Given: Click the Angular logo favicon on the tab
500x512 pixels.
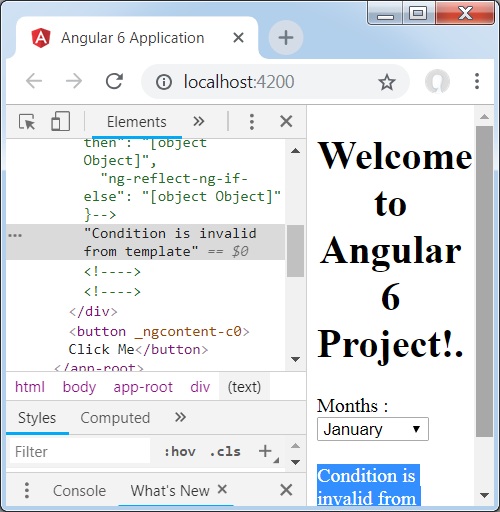Looking at the screenshot, I should tap(41, 38).
